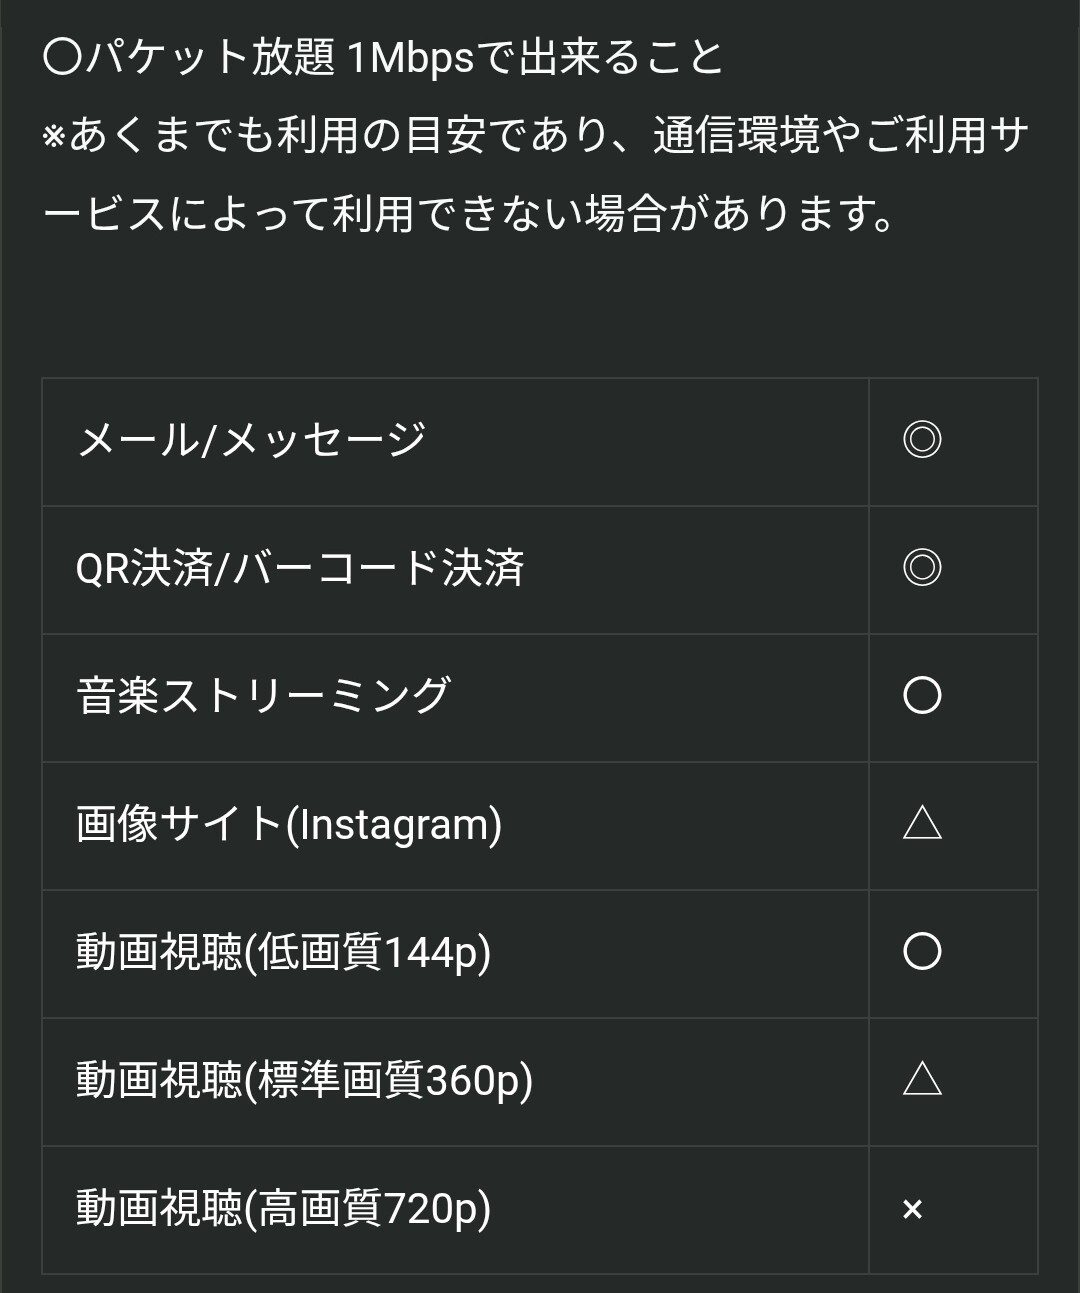This screenshot has height=1293, width=1080.
Task: Click the double-circle symbol for メール/メッセージ
Action: coord(922,440)
